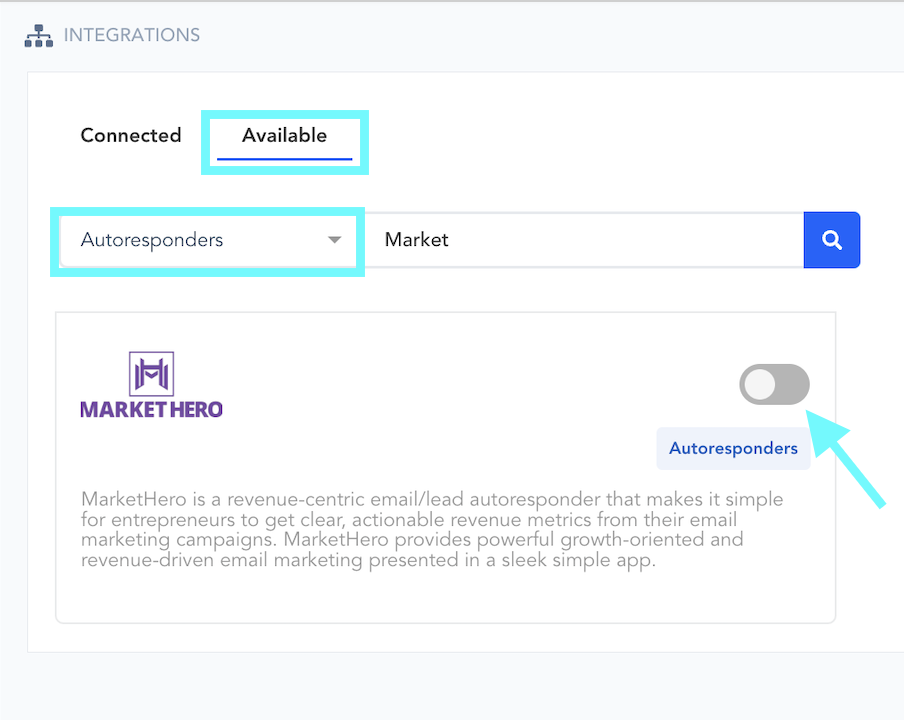The height and width of the screenshot is (720, 904).
Task: Click the word "Market" in search box
Action: pyautogui.click(x=417, y=240)
